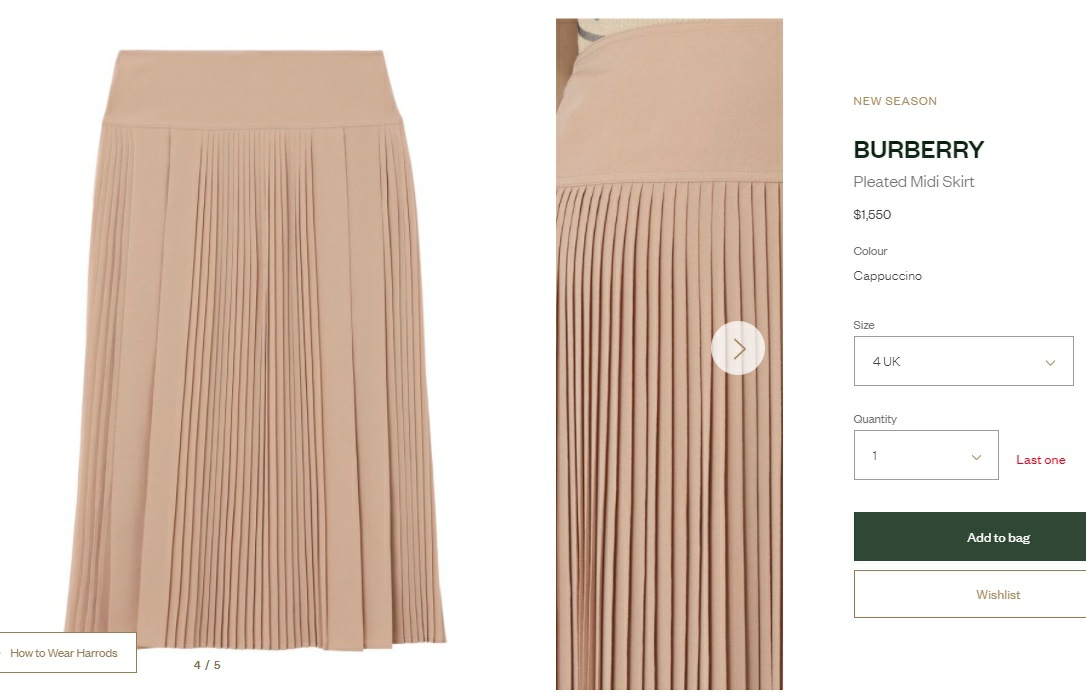Add the skirt to bag

pos(970,537)
